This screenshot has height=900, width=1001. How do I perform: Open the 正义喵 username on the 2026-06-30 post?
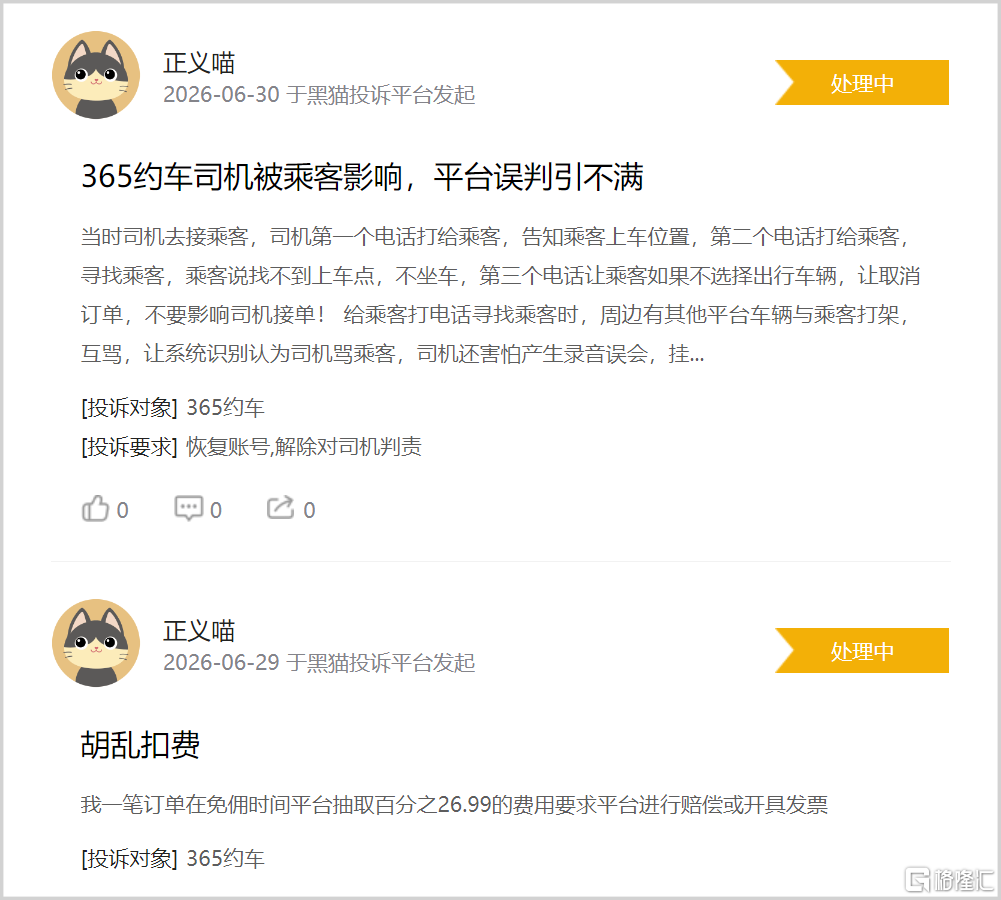pos(199,63)
